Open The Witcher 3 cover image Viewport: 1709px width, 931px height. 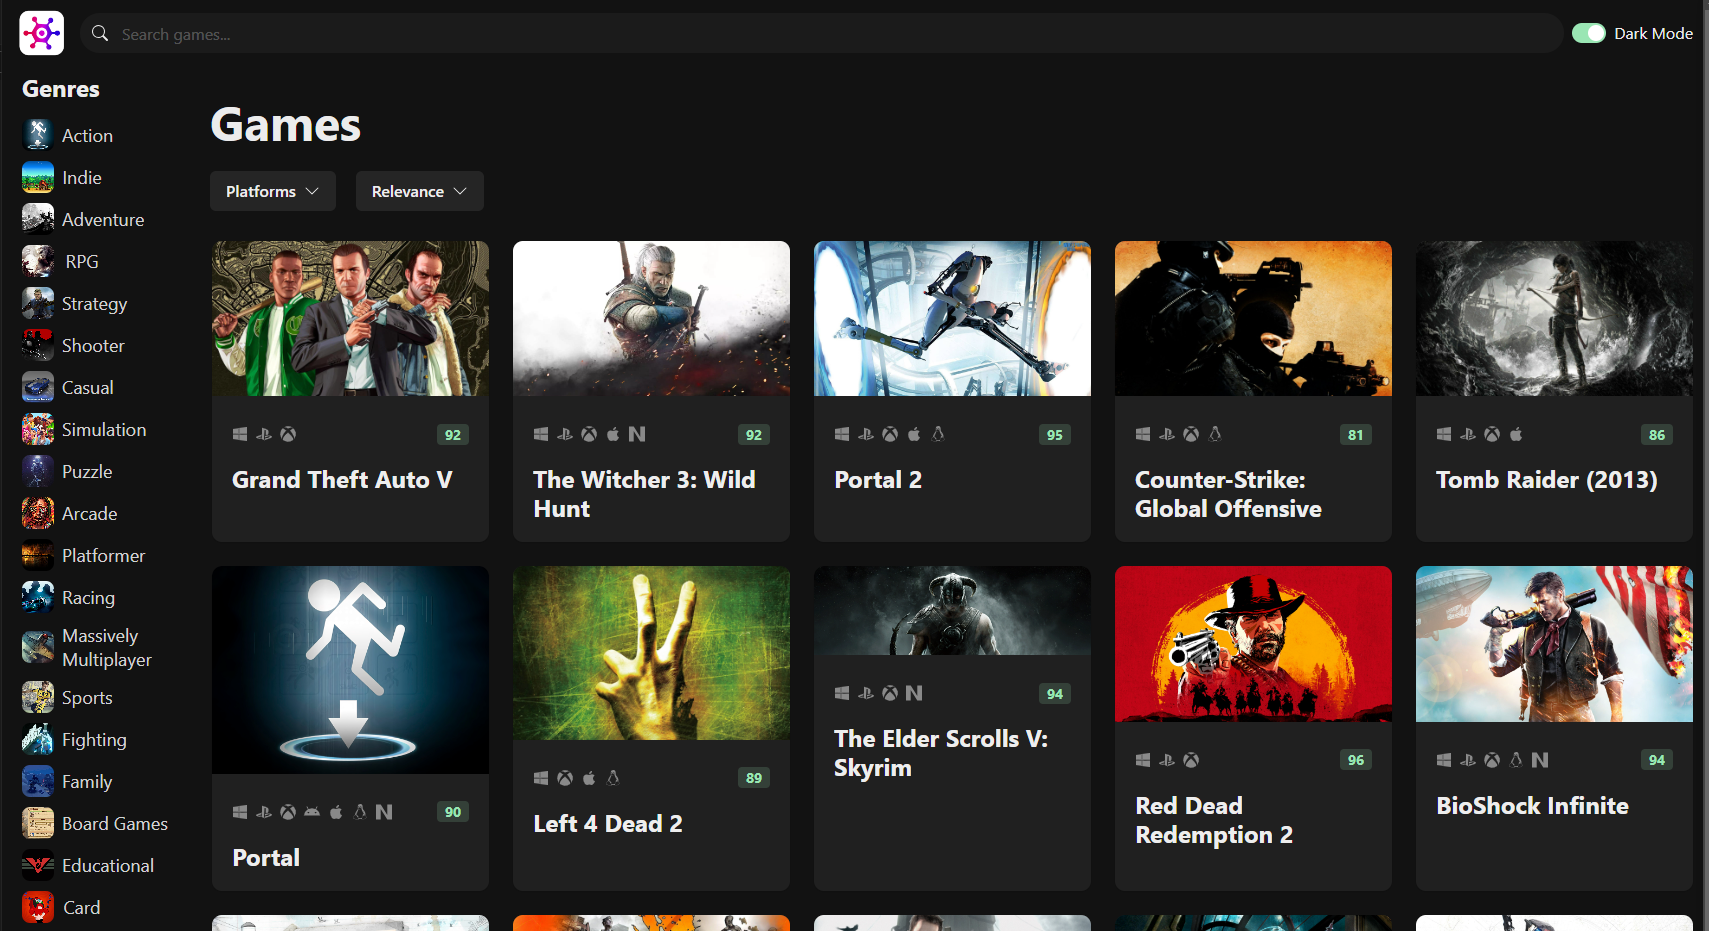point(651,318)
